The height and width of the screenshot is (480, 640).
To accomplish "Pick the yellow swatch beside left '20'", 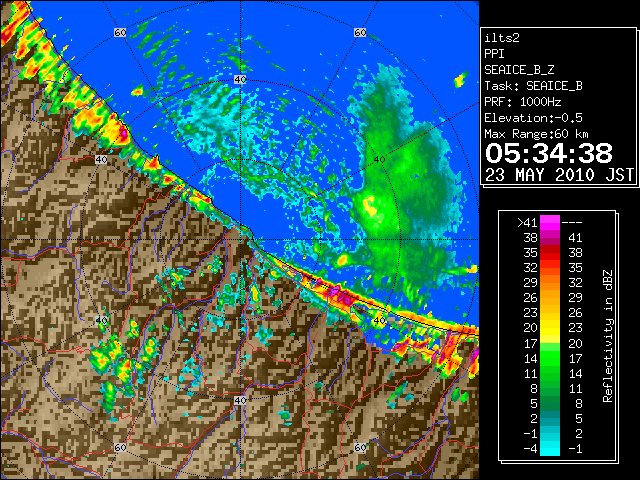I will [550, 328].
